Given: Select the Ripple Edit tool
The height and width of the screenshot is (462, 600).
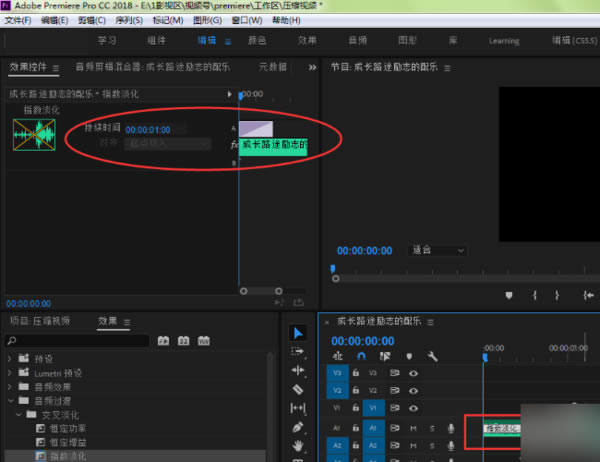Looking at the screenshot, I should [x=298, y=370].
